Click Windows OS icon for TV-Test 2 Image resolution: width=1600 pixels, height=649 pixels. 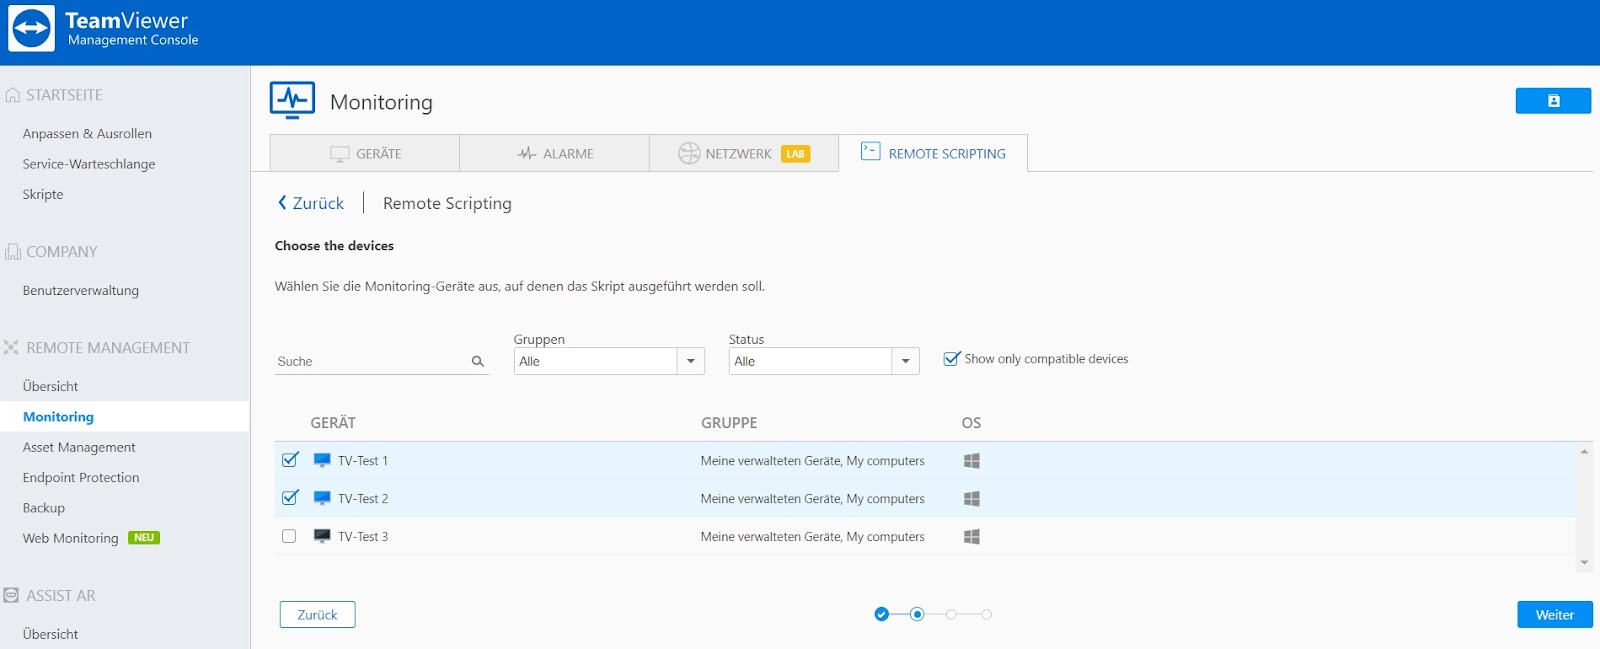971,499
